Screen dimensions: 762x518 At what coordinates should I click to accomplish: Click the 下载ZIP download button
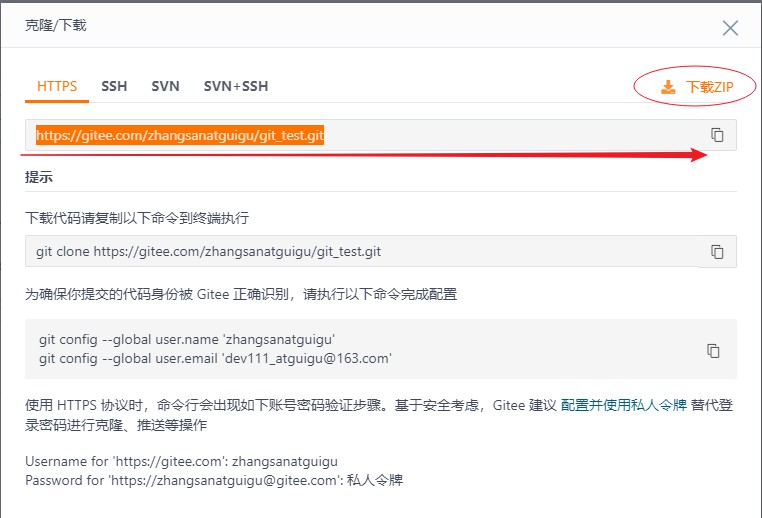point(696,87)
